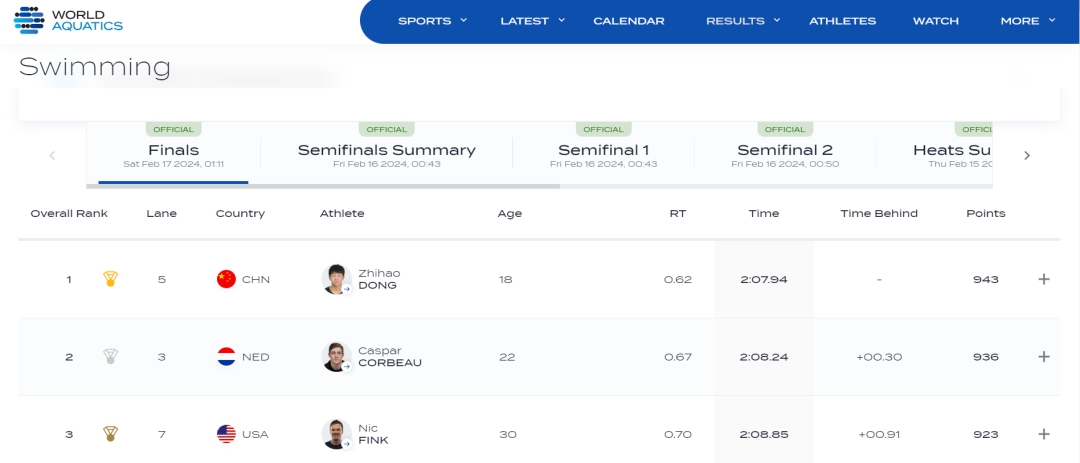Click the Netherlands flag icon
Screen dimensions: 1080x463
[x=226, y=357]
